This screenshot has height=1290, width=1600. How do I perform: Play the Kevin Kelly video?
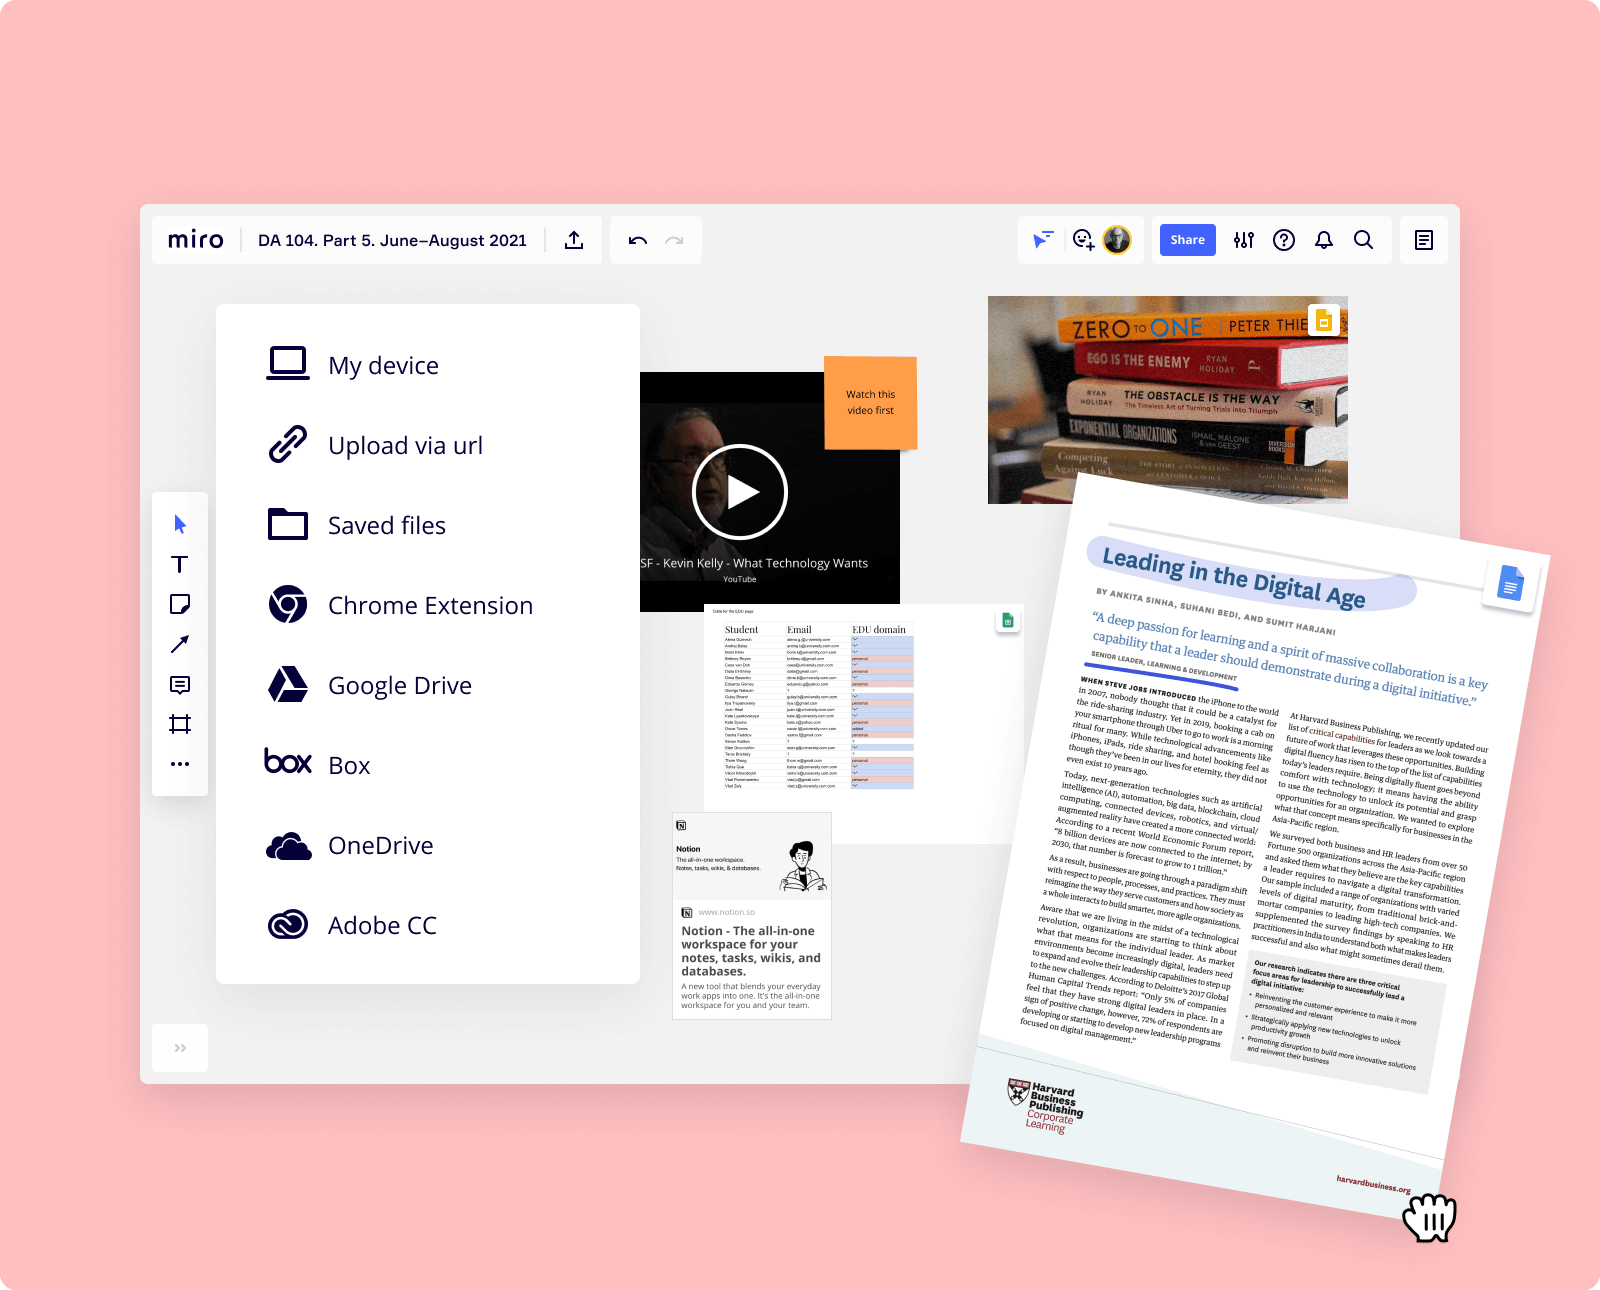tap(740, 492)
